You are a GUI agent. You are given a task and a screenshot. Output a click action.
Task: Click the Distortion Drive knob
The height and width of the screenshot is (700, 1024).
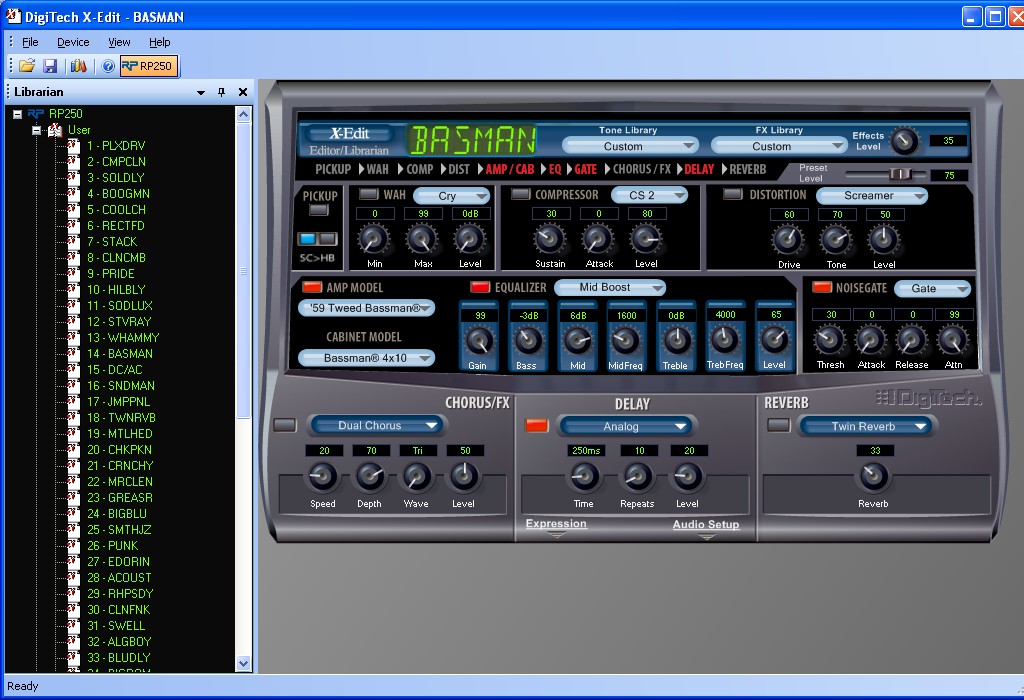(788, 240)
